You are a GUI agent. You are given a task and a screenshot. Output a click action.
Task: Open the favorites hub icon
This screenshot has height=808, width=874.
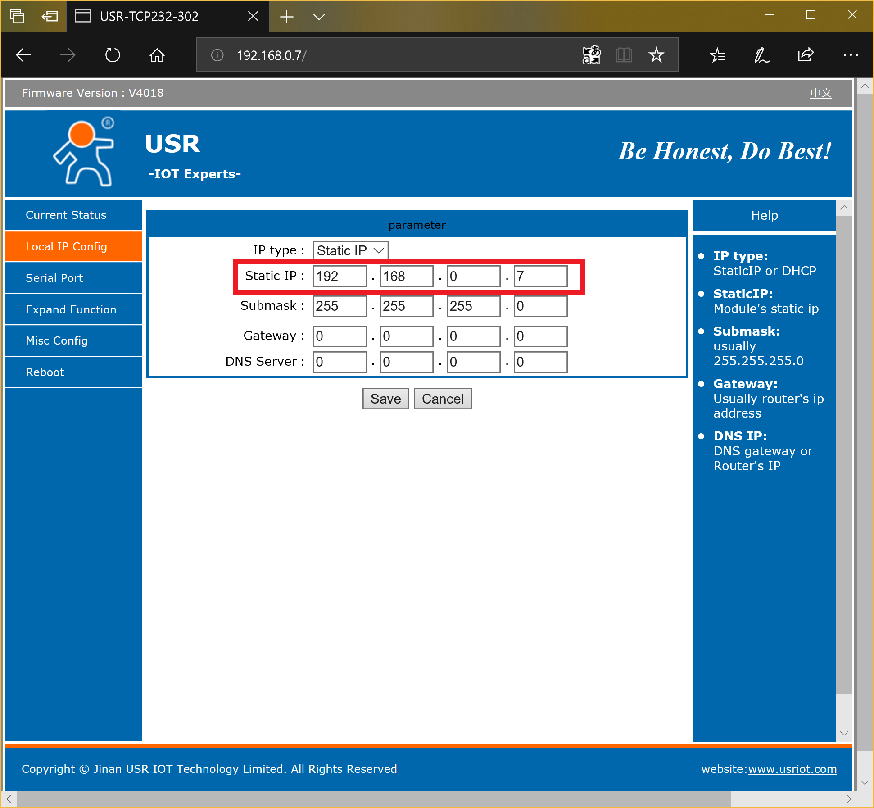pyautogui.click(x=717, y=55)
